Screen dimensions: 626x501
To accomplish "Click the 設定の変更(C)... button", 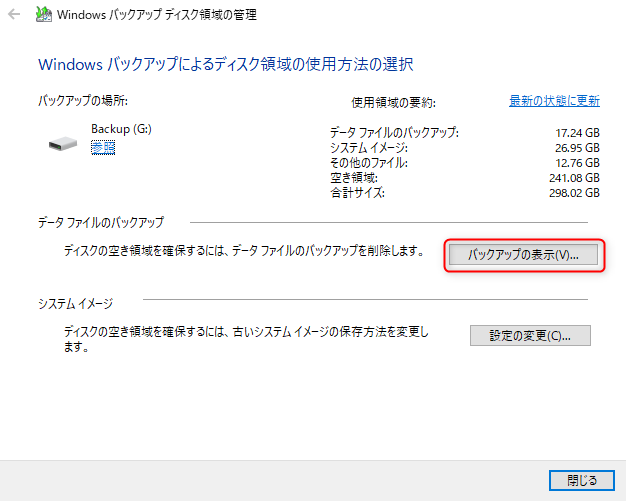I will (x=530, y=335).
